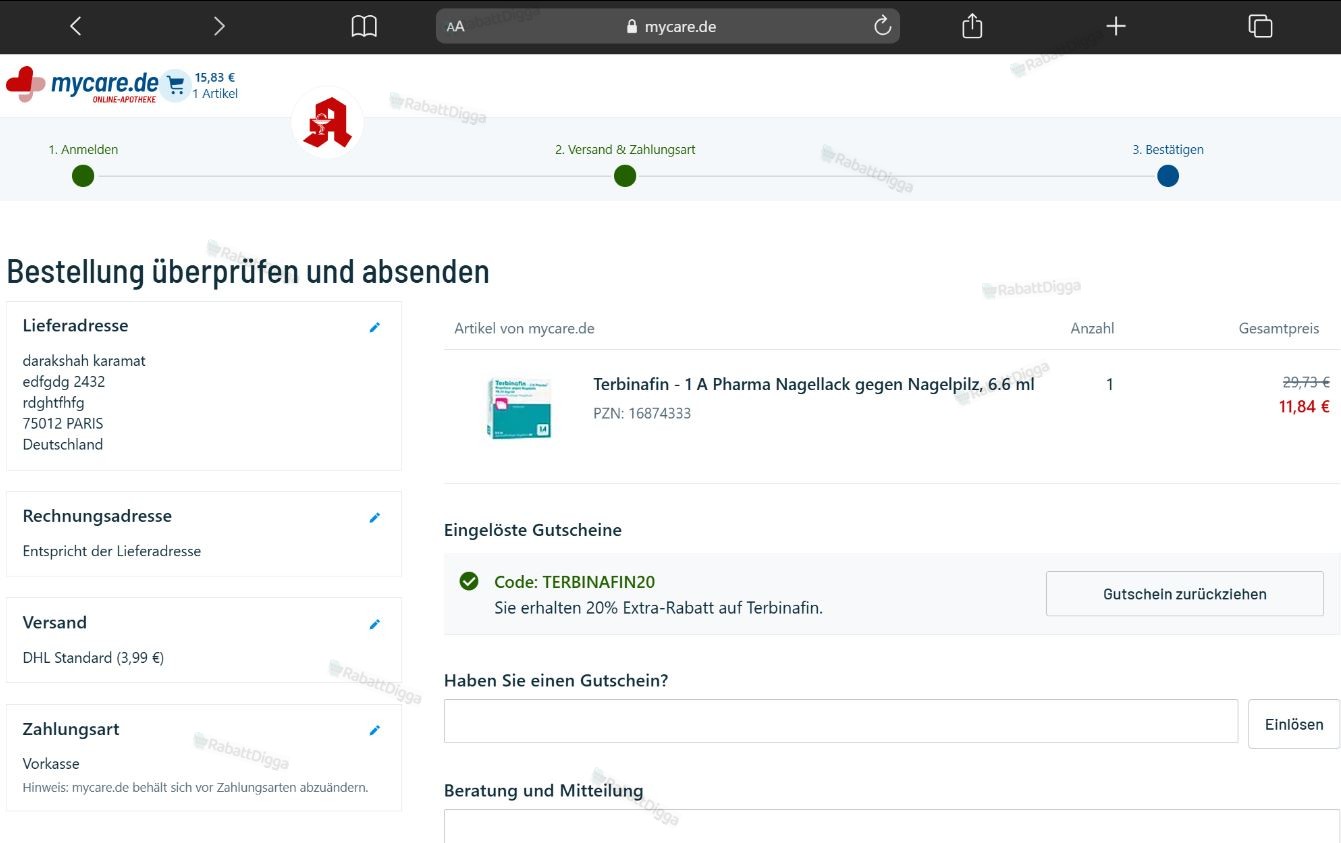Viewport: 1341px width, 843px height.
Task: Edit Lieferadresse with pencil icon
Action: point(375,327)
